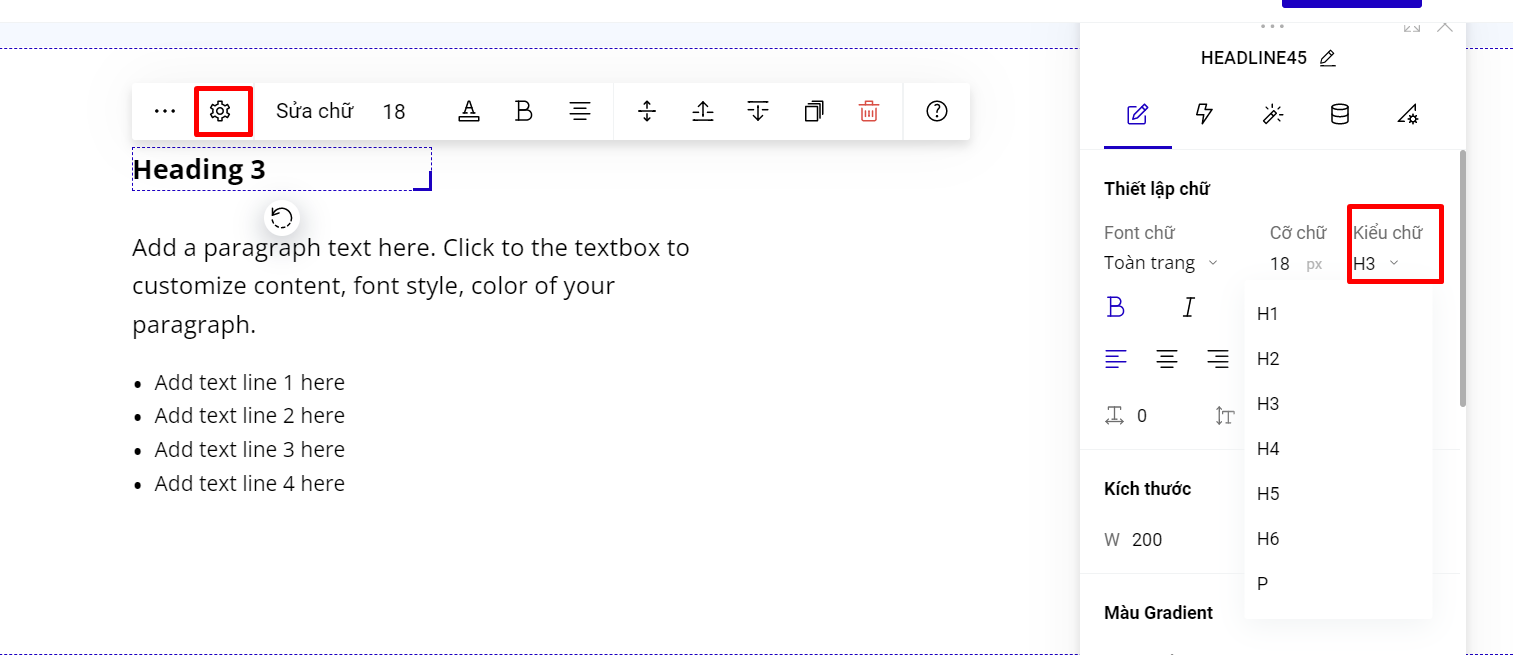Image resolution: width=1513 pixels, height=655 pixels.
Task: Toggle bold B in the text settings panel
Action: click(x=1116, y=307)
